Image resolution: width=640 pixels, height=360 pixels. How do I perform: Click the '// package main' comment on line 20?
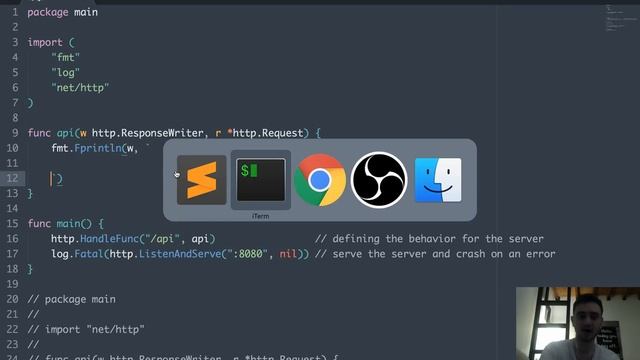71,299
